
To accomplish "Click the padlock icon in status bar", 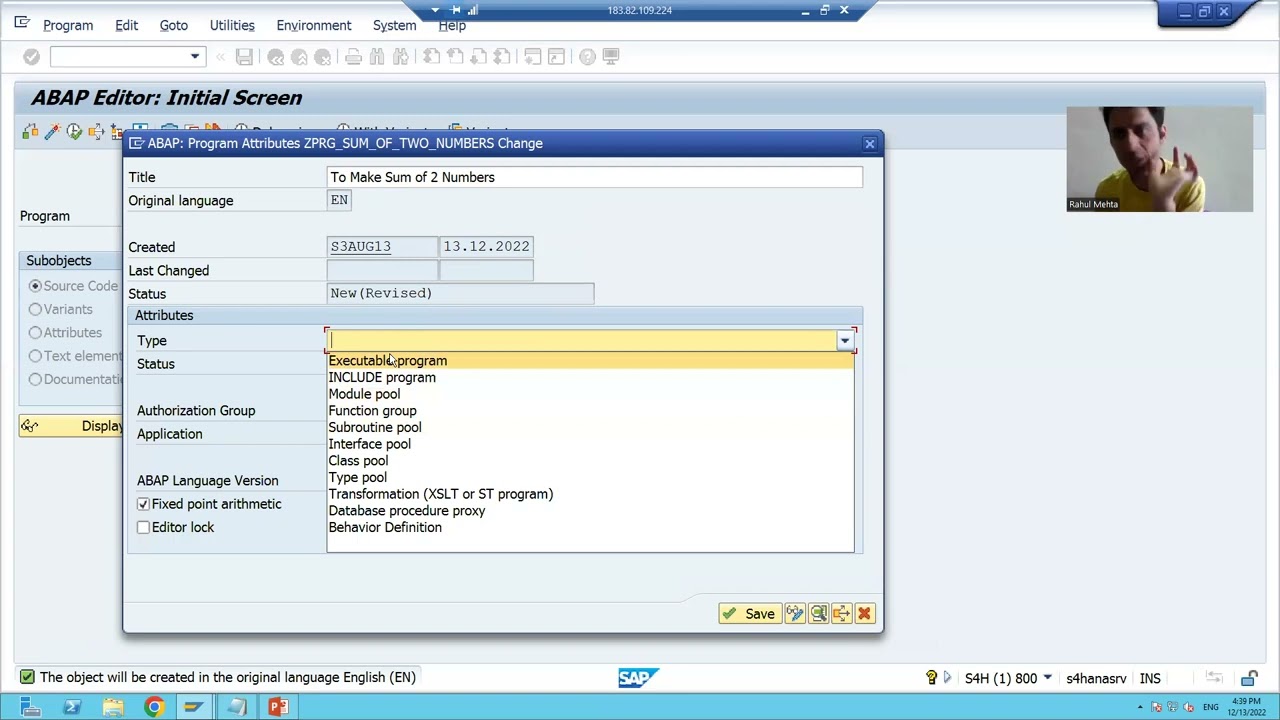I will pyautogui.click(x=1250, y=679).
